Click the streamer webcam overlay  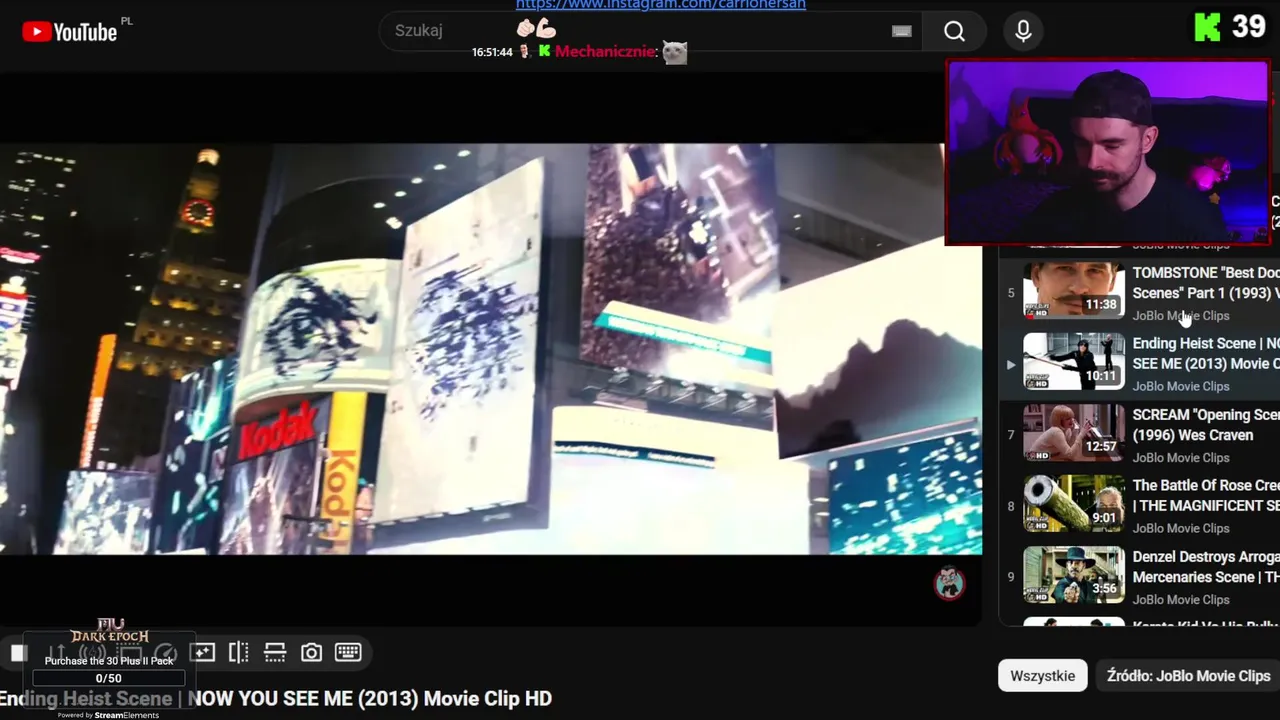click(x=1108, y=152)
